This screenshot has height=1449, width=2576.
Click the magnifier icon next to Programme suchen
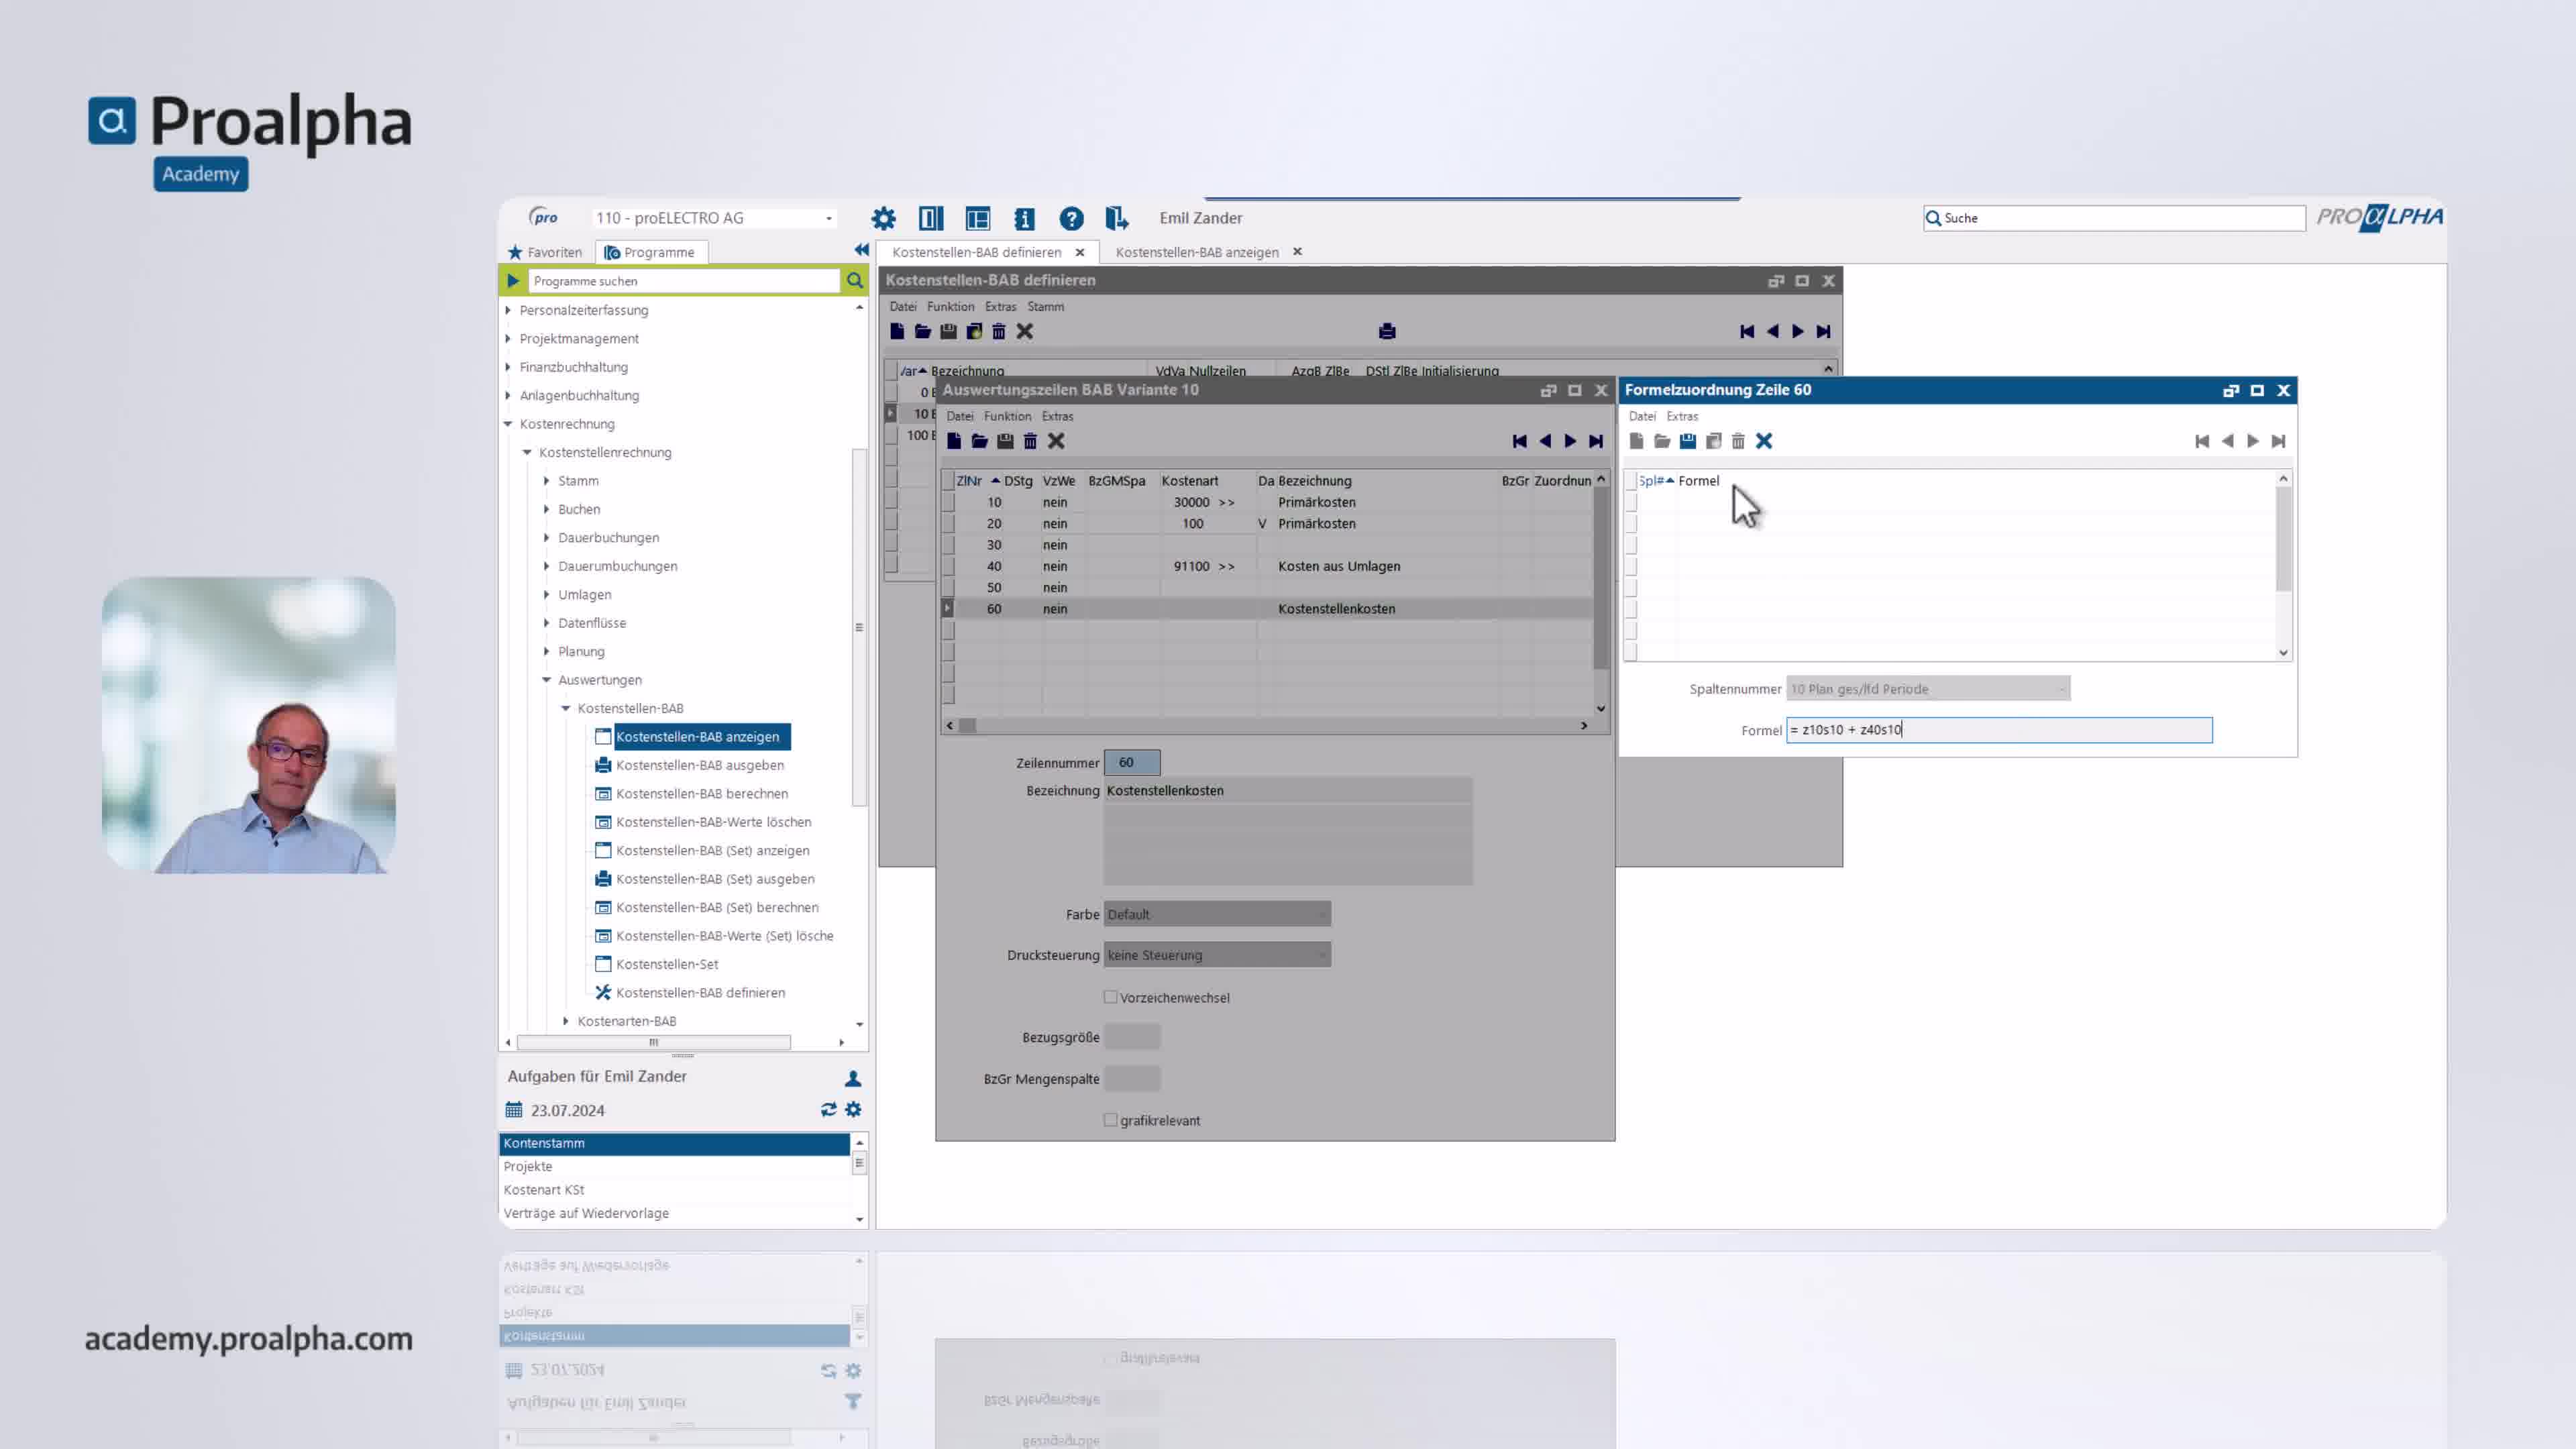(855, 281)
